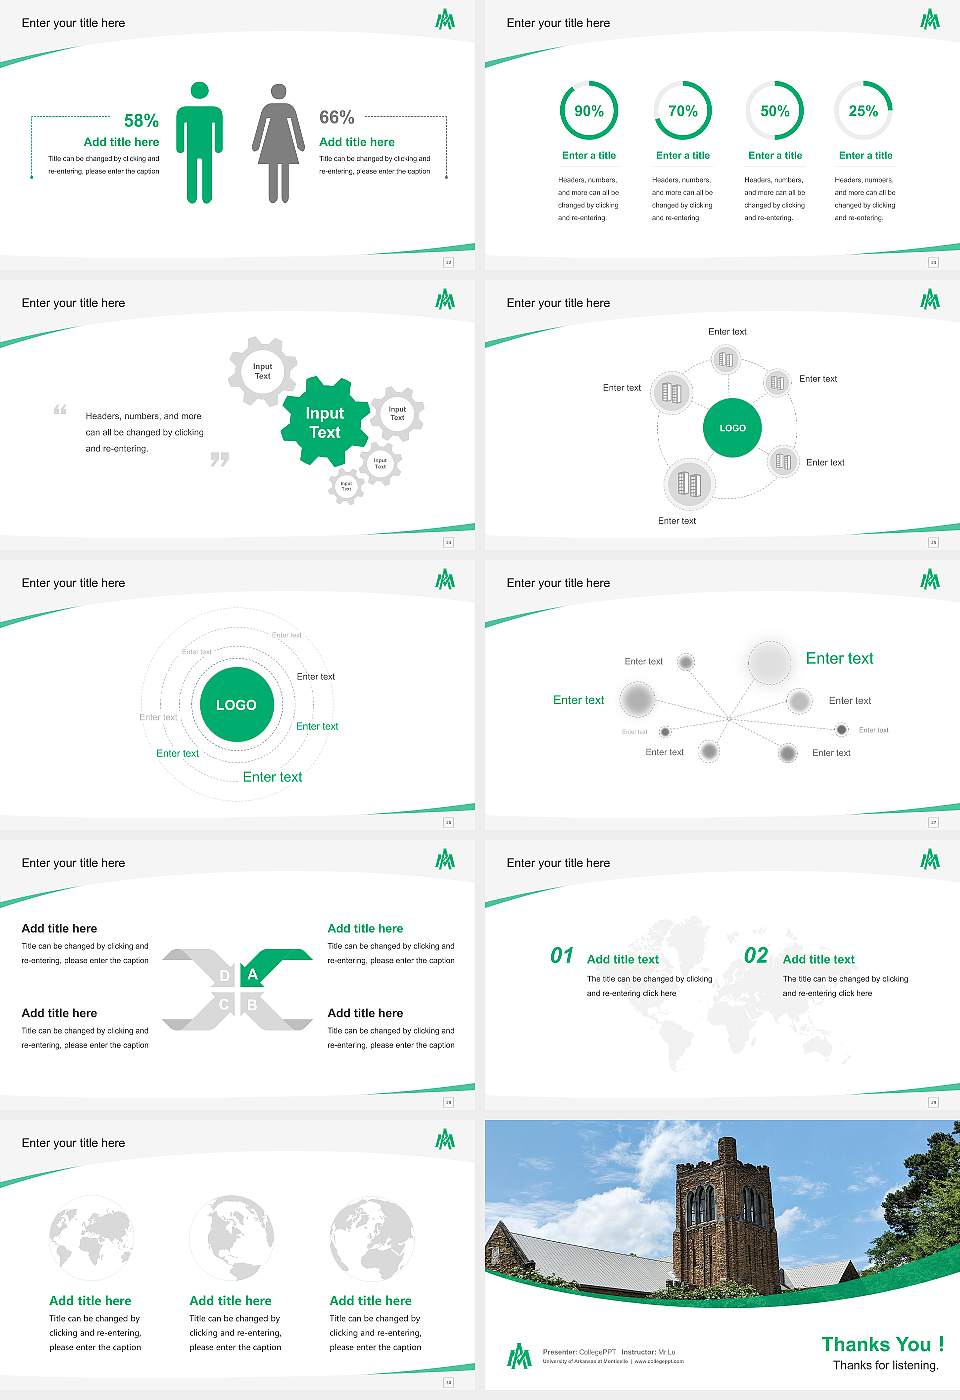Click the gray arrow segment labeled B
This screenshot has width=960, height=1400.
276,1010
